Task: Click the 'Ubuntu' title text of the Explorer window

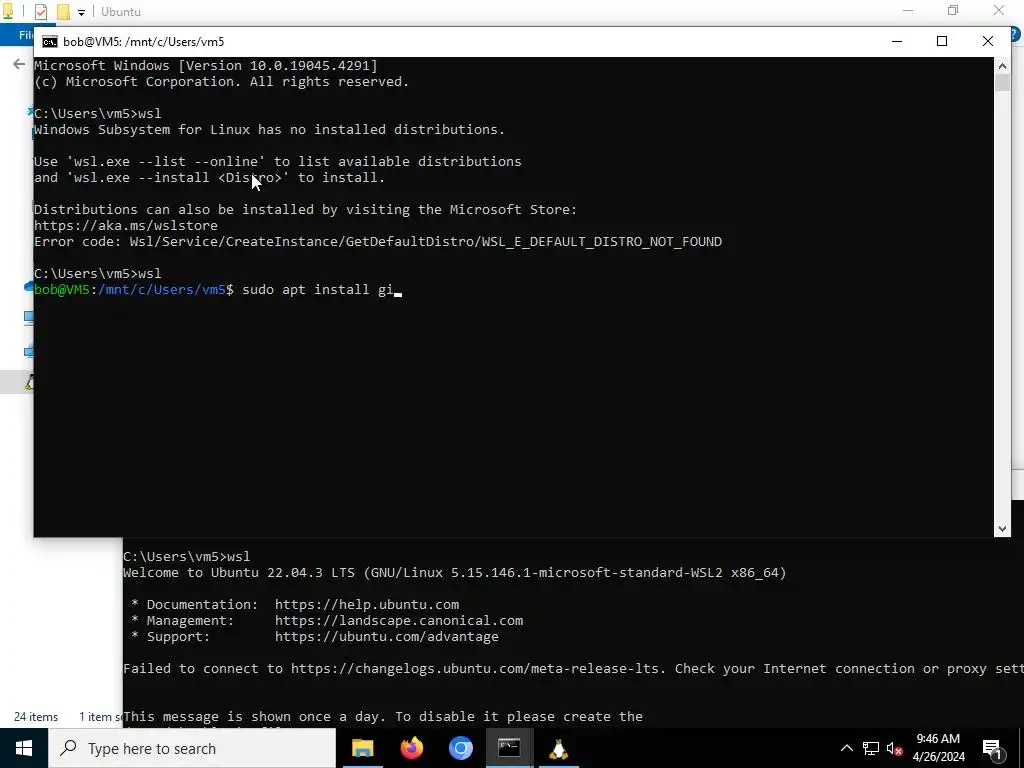Action: 121,12
